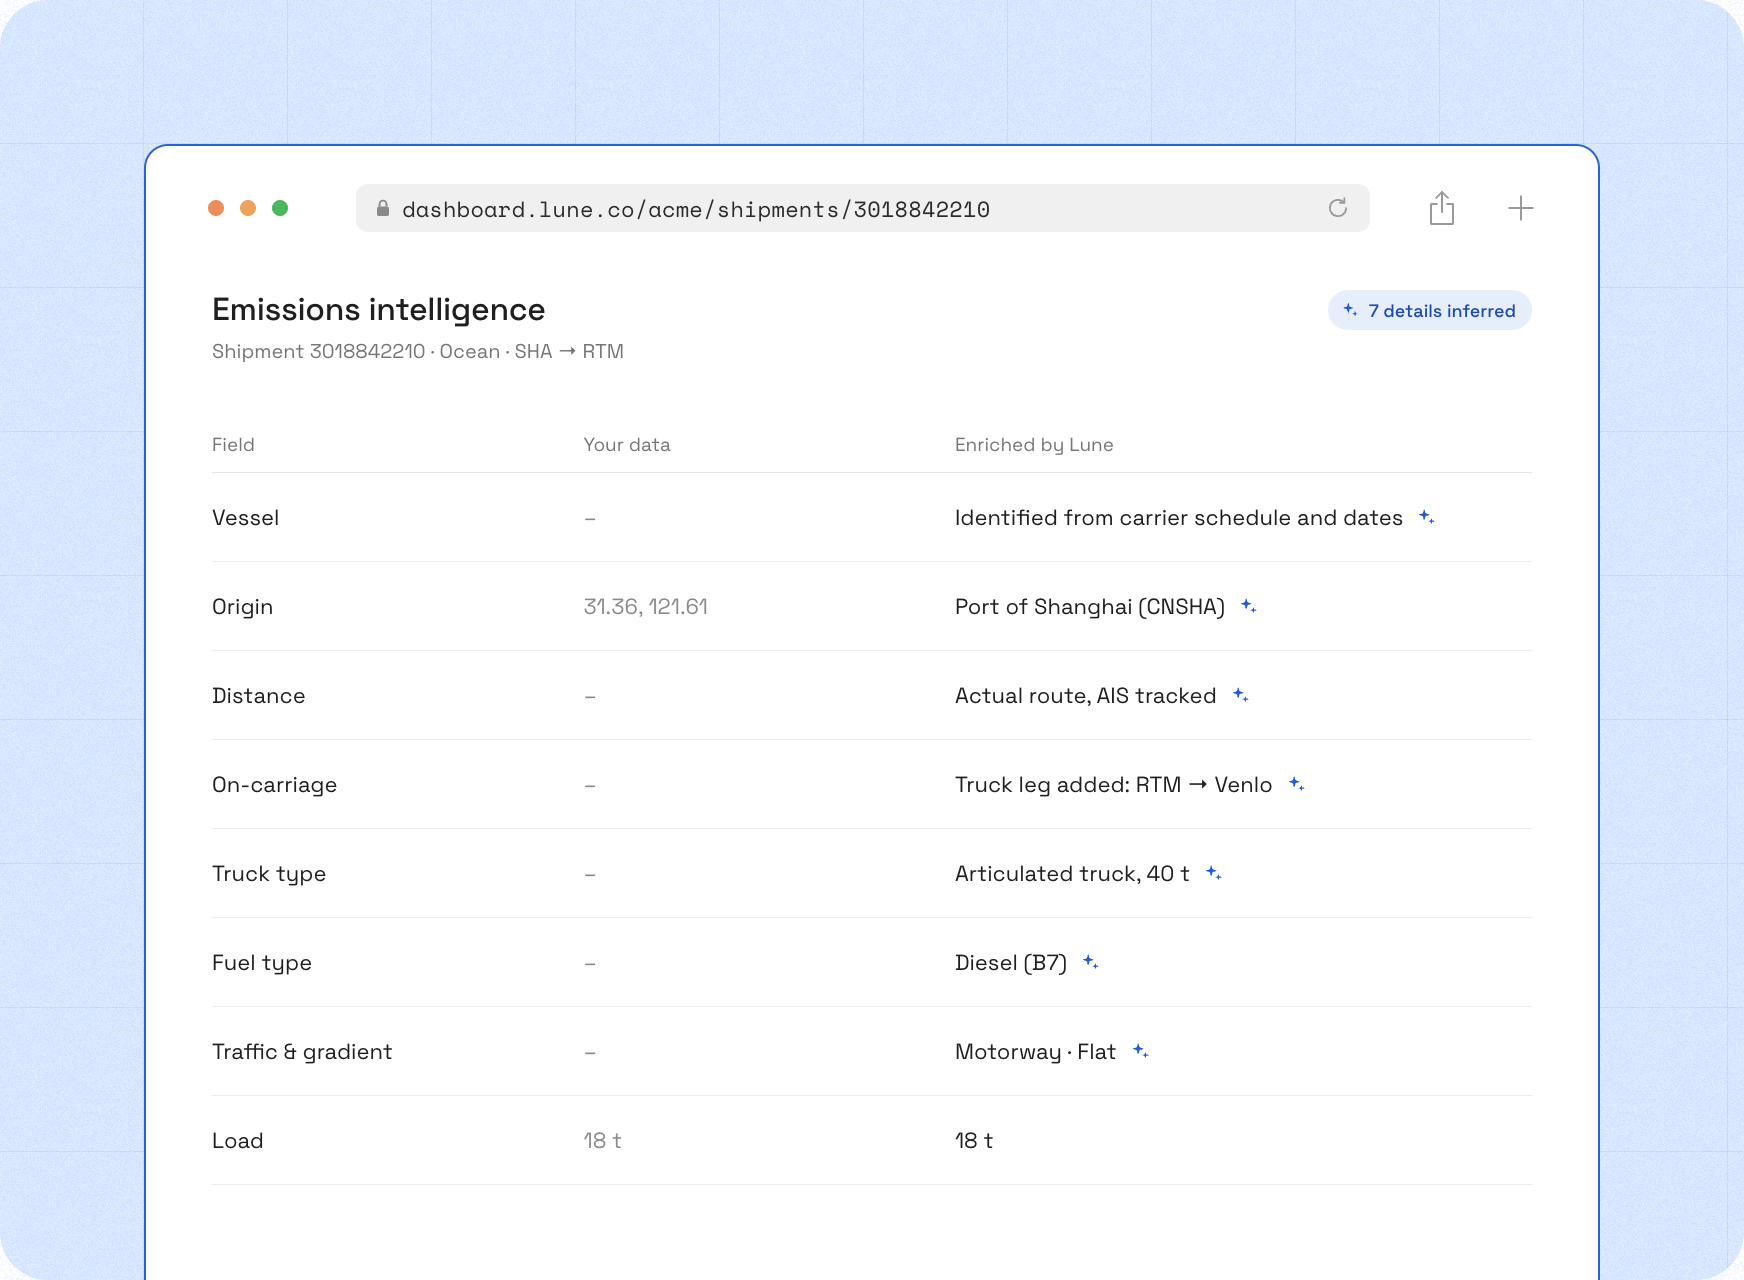The width and height of the screenshot is (1744, 1280).
Task: Click the 7 details inferred badge
Action: coord(1430,310)
